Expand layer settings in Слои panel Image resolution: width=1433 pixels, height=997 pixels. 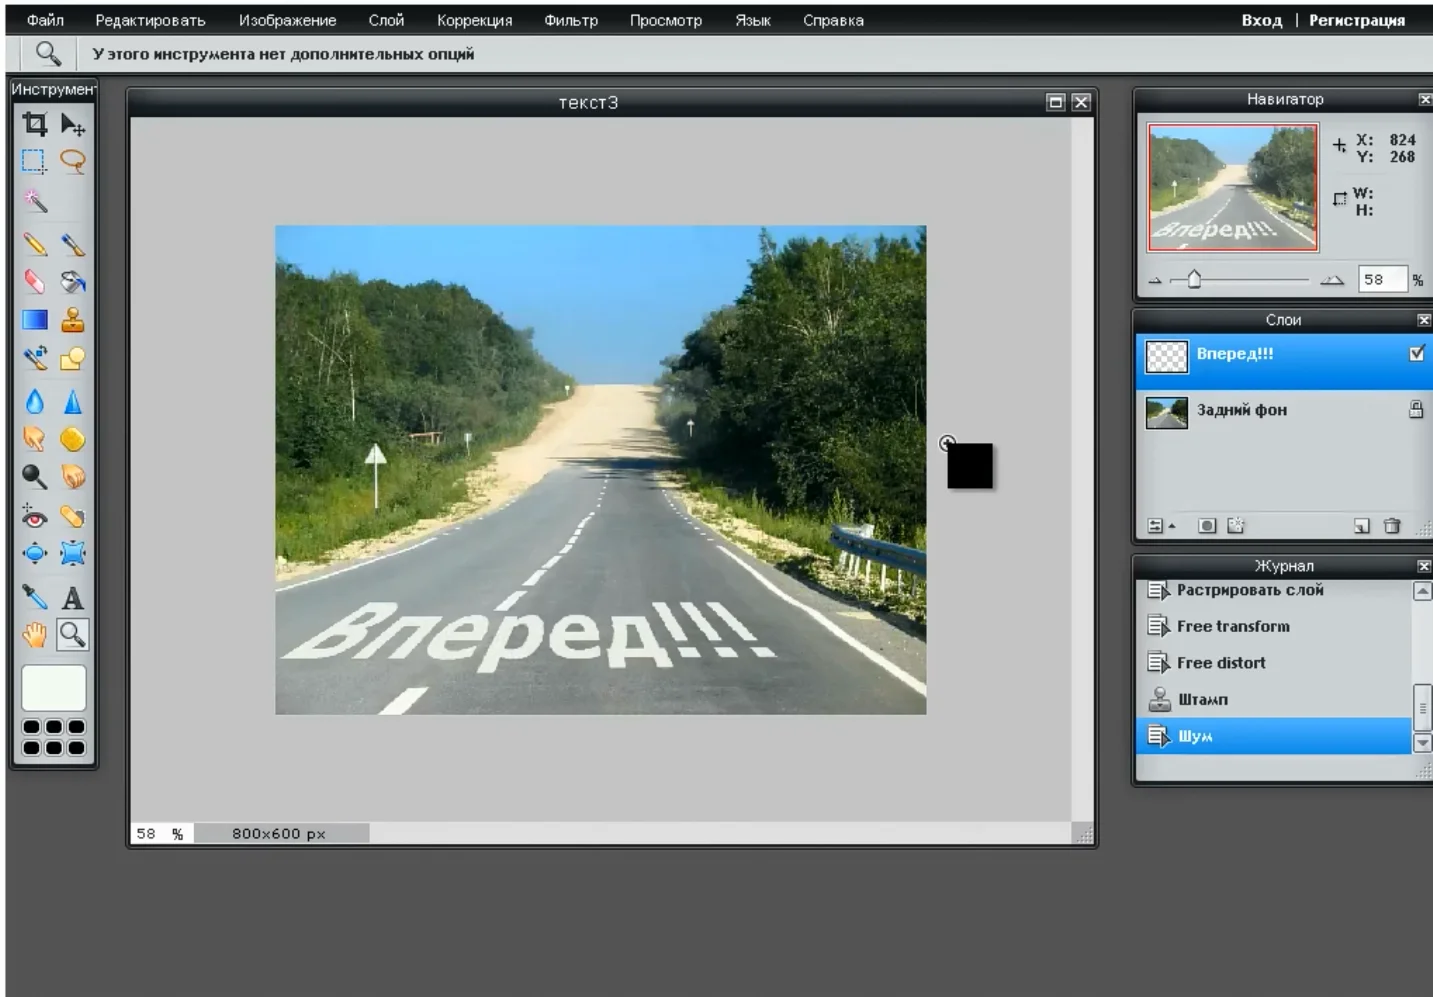[1159, 526]
